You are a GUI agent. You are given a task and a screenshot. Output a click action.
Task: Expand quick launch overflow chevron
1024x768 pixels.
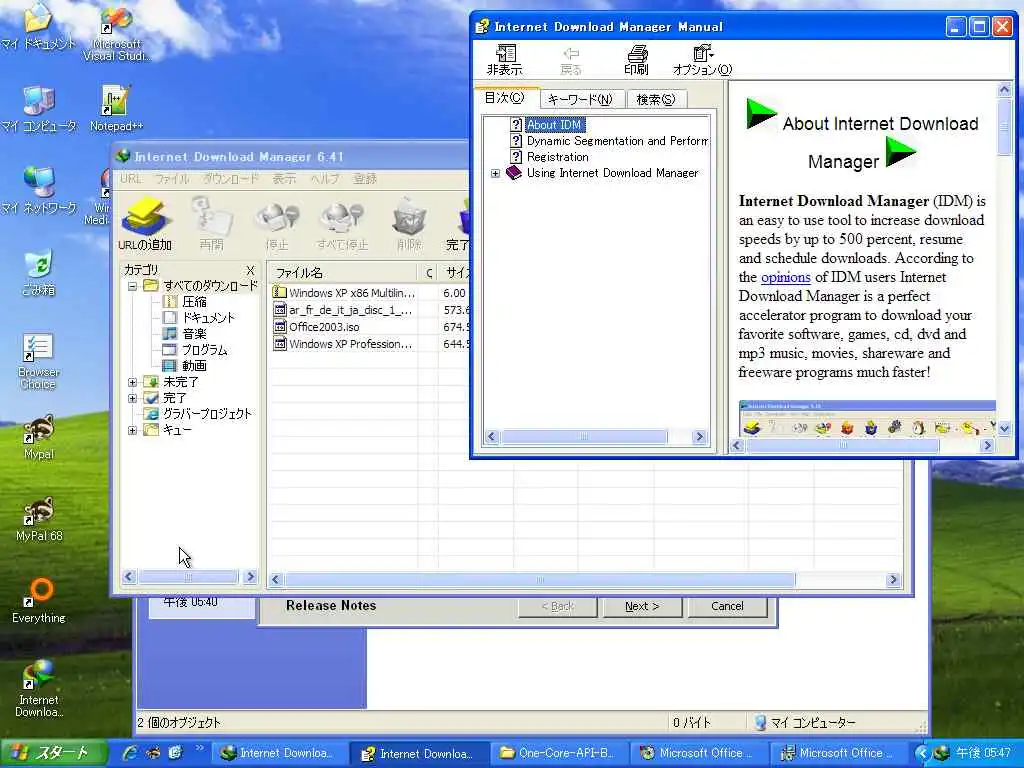click(199, 748)
